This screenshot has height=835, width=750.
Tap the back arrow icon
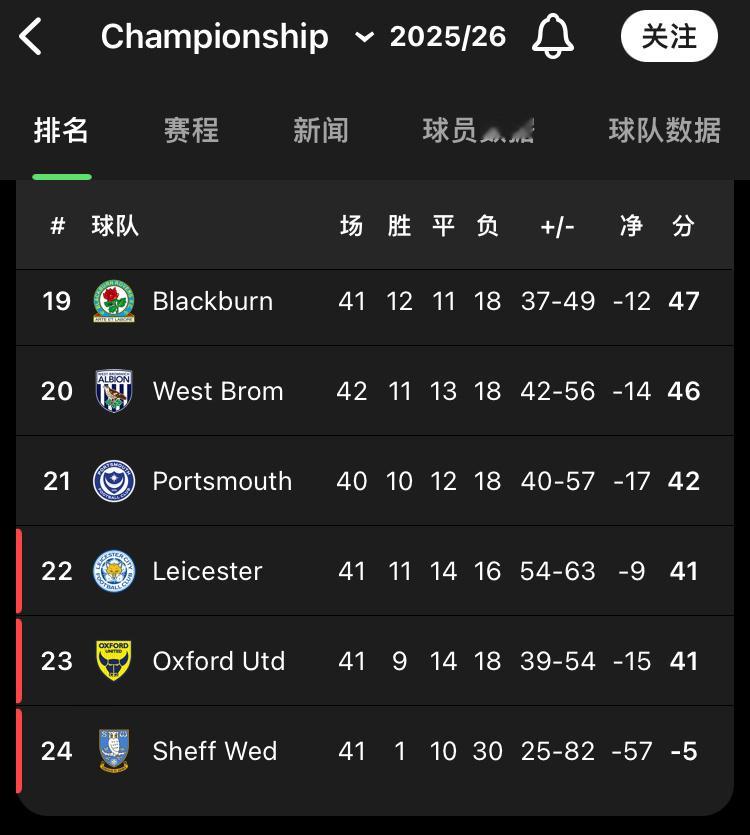[32, 38]
